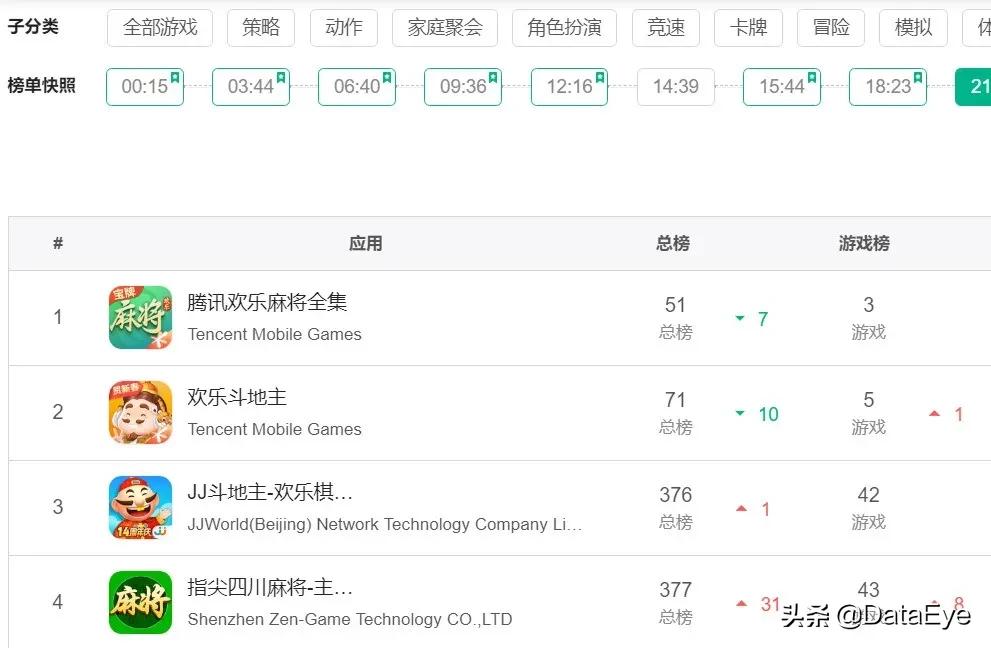991x648 pixels.
Task: Select the 全部游戏 subcategory filter
Action: [160, 28]
